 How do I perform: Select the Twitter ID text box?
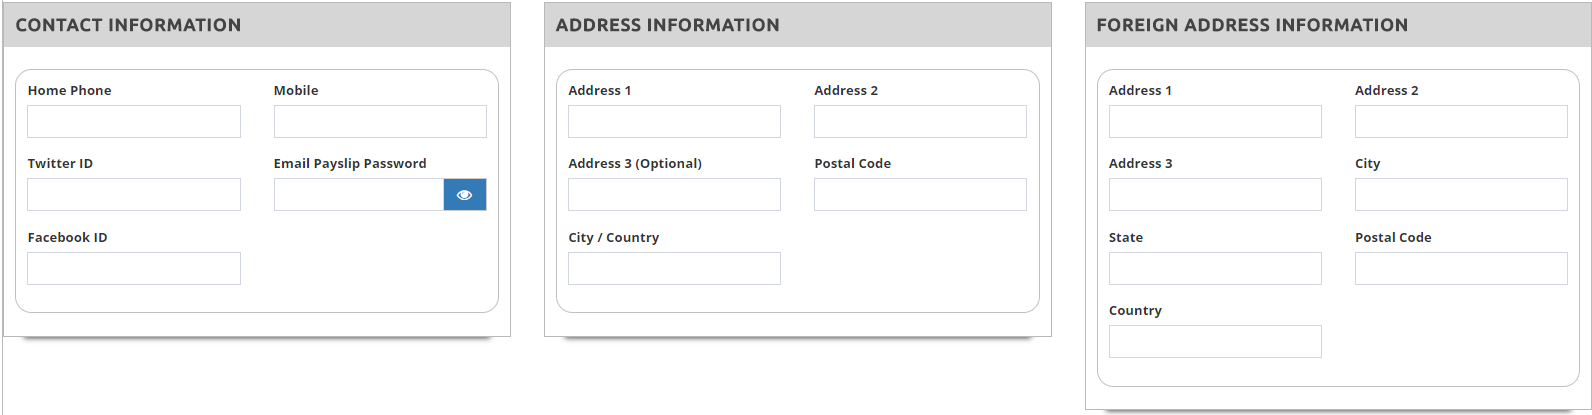[x=134, y=195]
